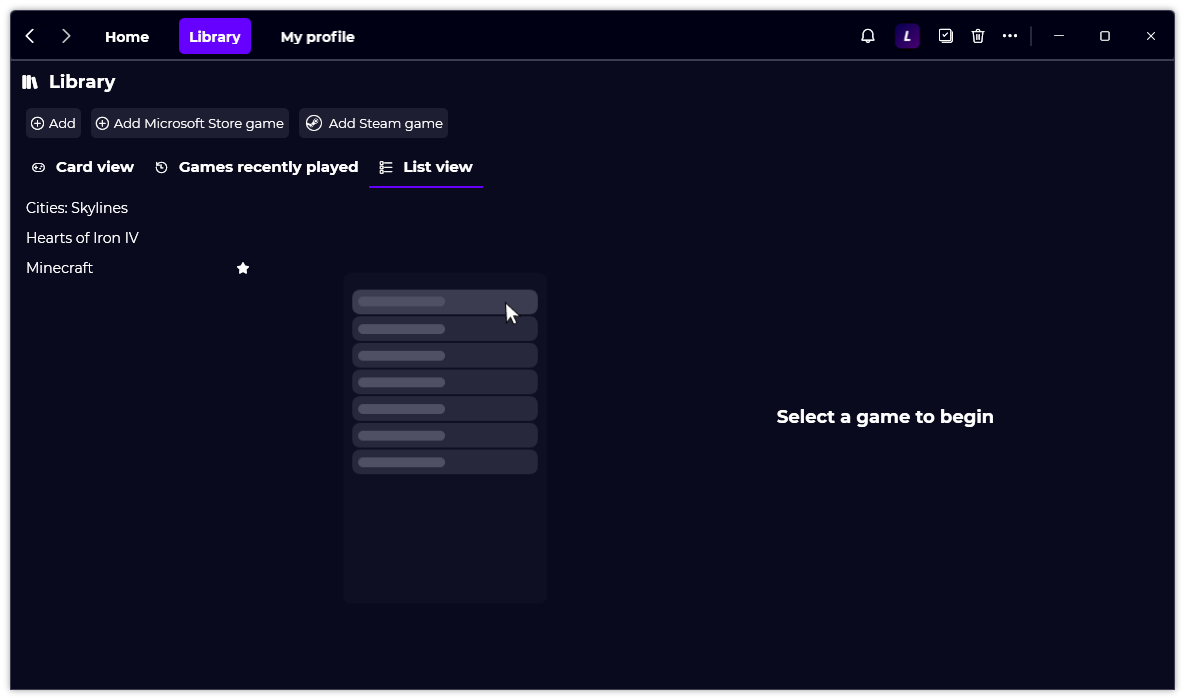Image resolution: width=1185 pixels, height=700 pixels.
Task: Click Add Steam game
Action: point(373,123)
